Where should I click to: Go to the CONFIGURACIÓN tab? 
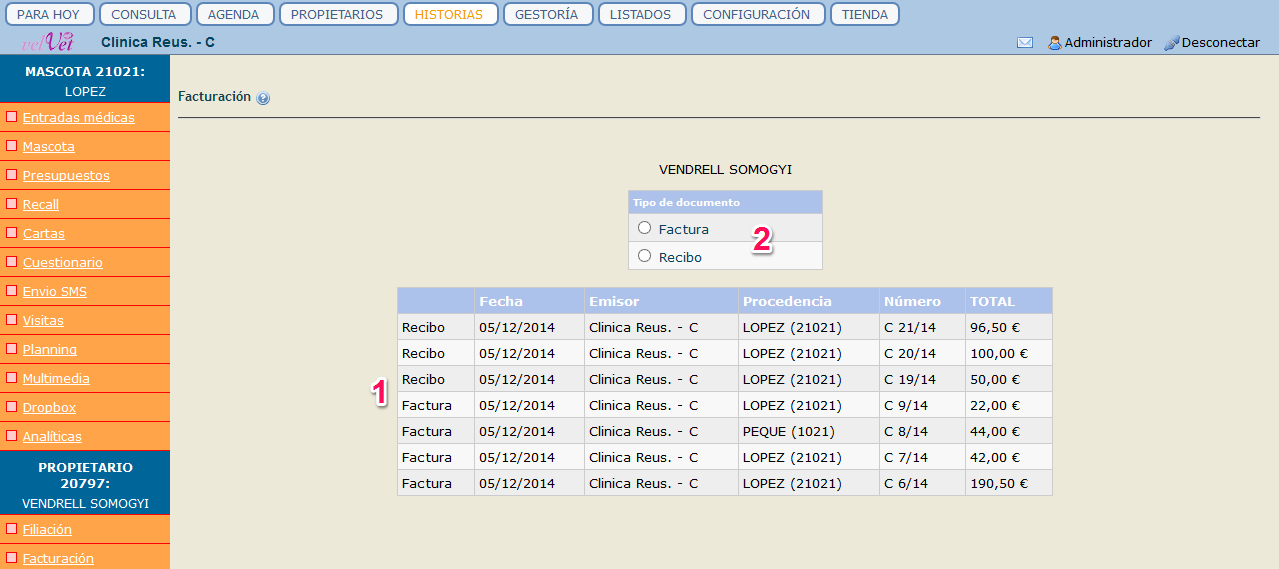(x=756, y=15)
